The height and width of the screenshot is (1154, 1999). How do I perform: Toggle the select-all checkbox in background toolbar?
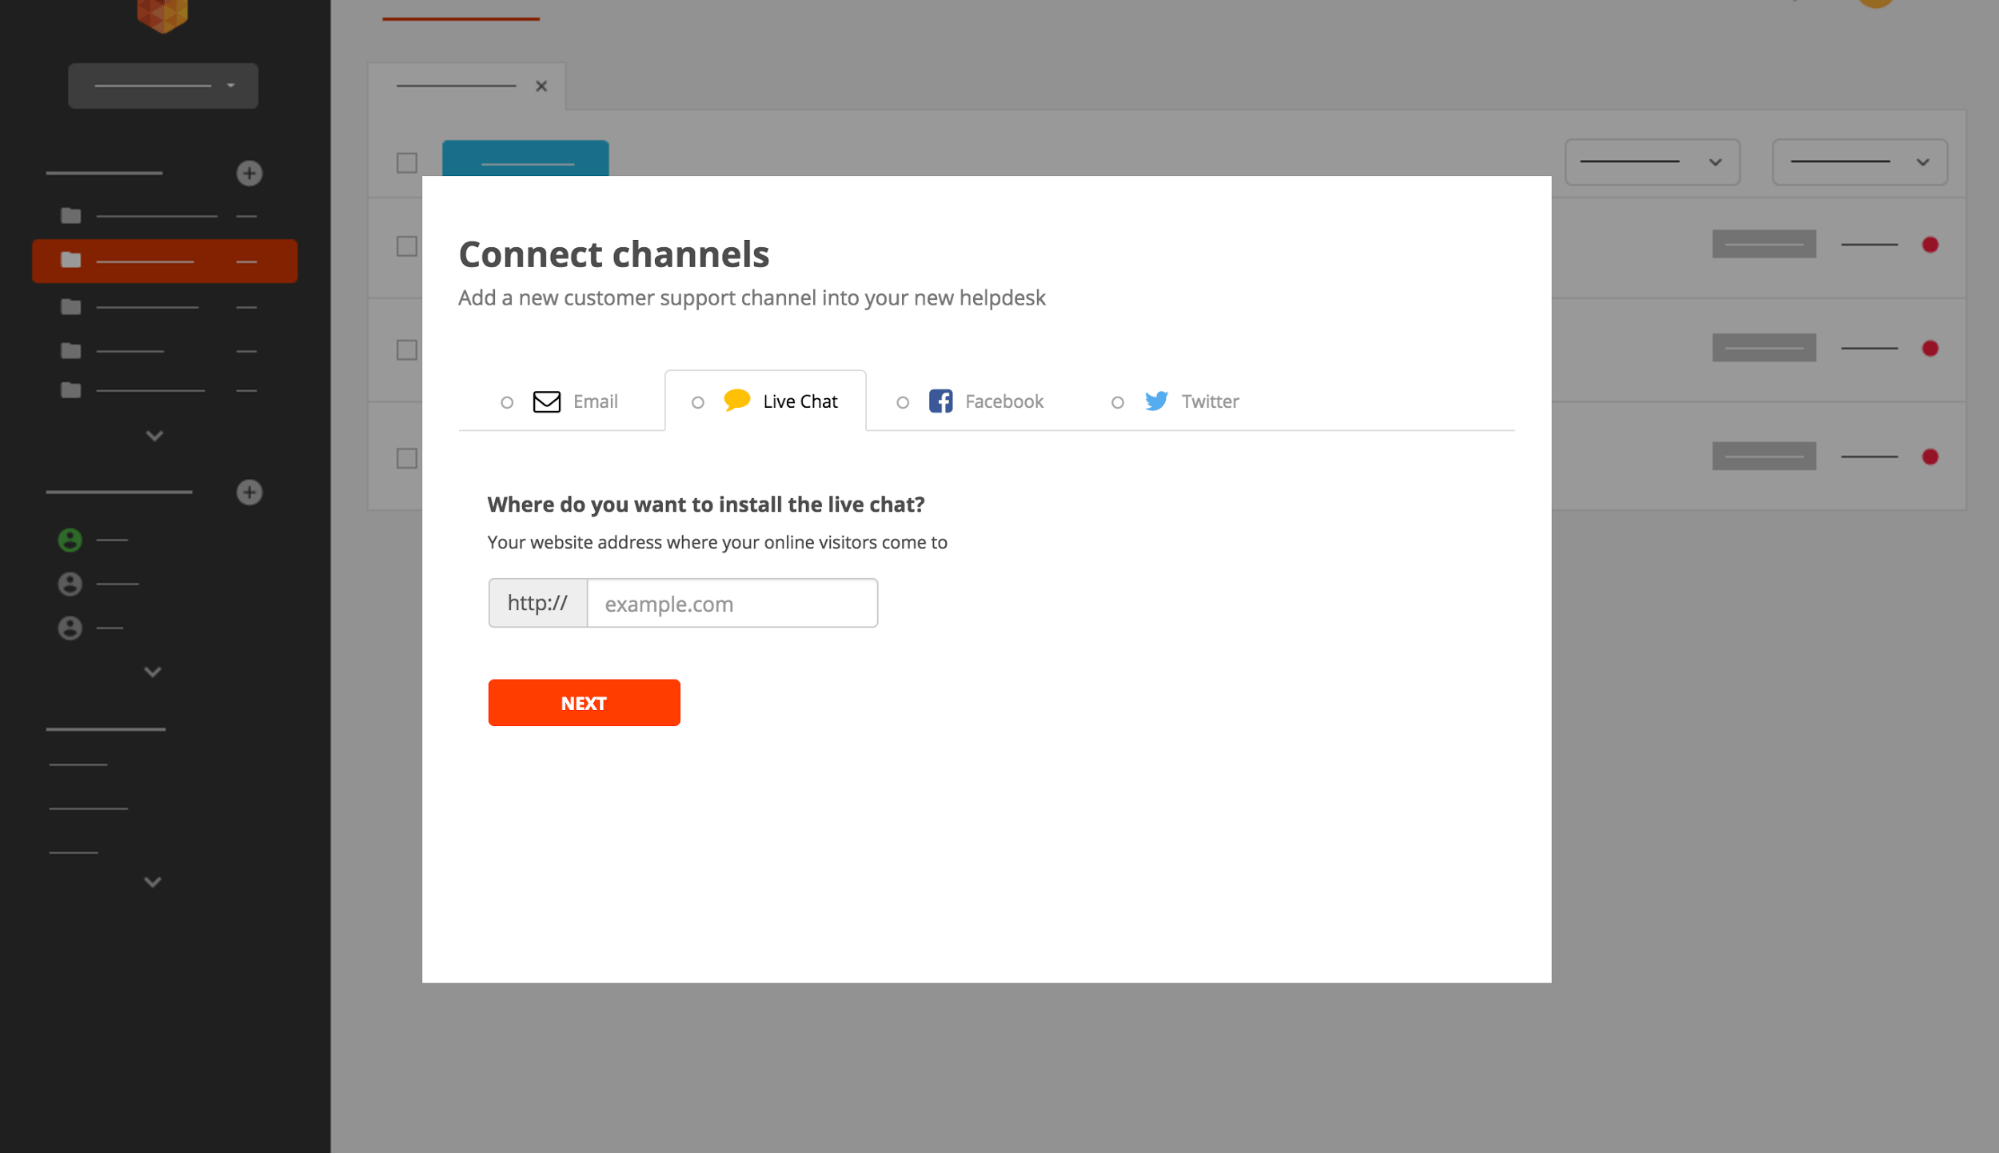(x=407, y=163)
